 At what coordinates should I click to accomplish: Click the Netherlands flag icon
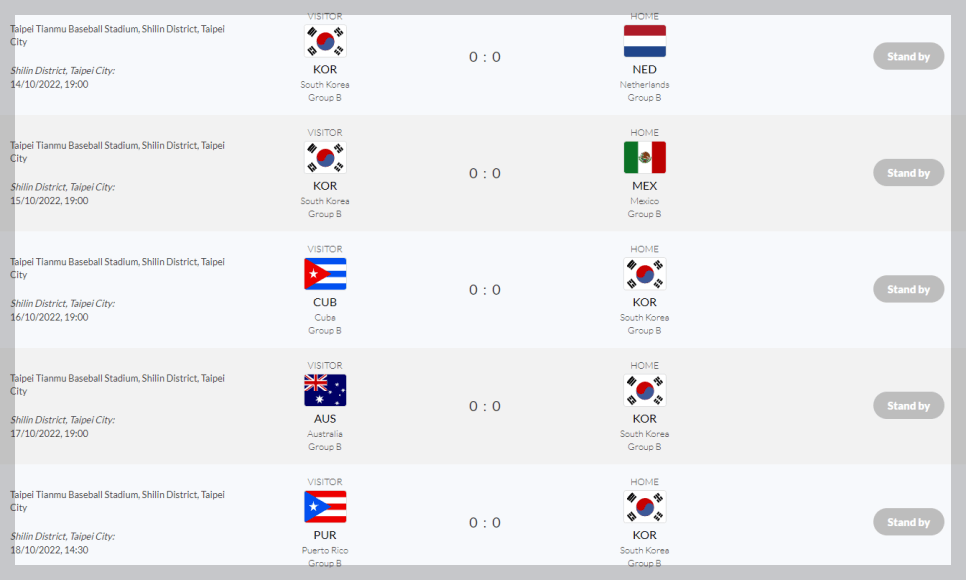coord(644,41)
